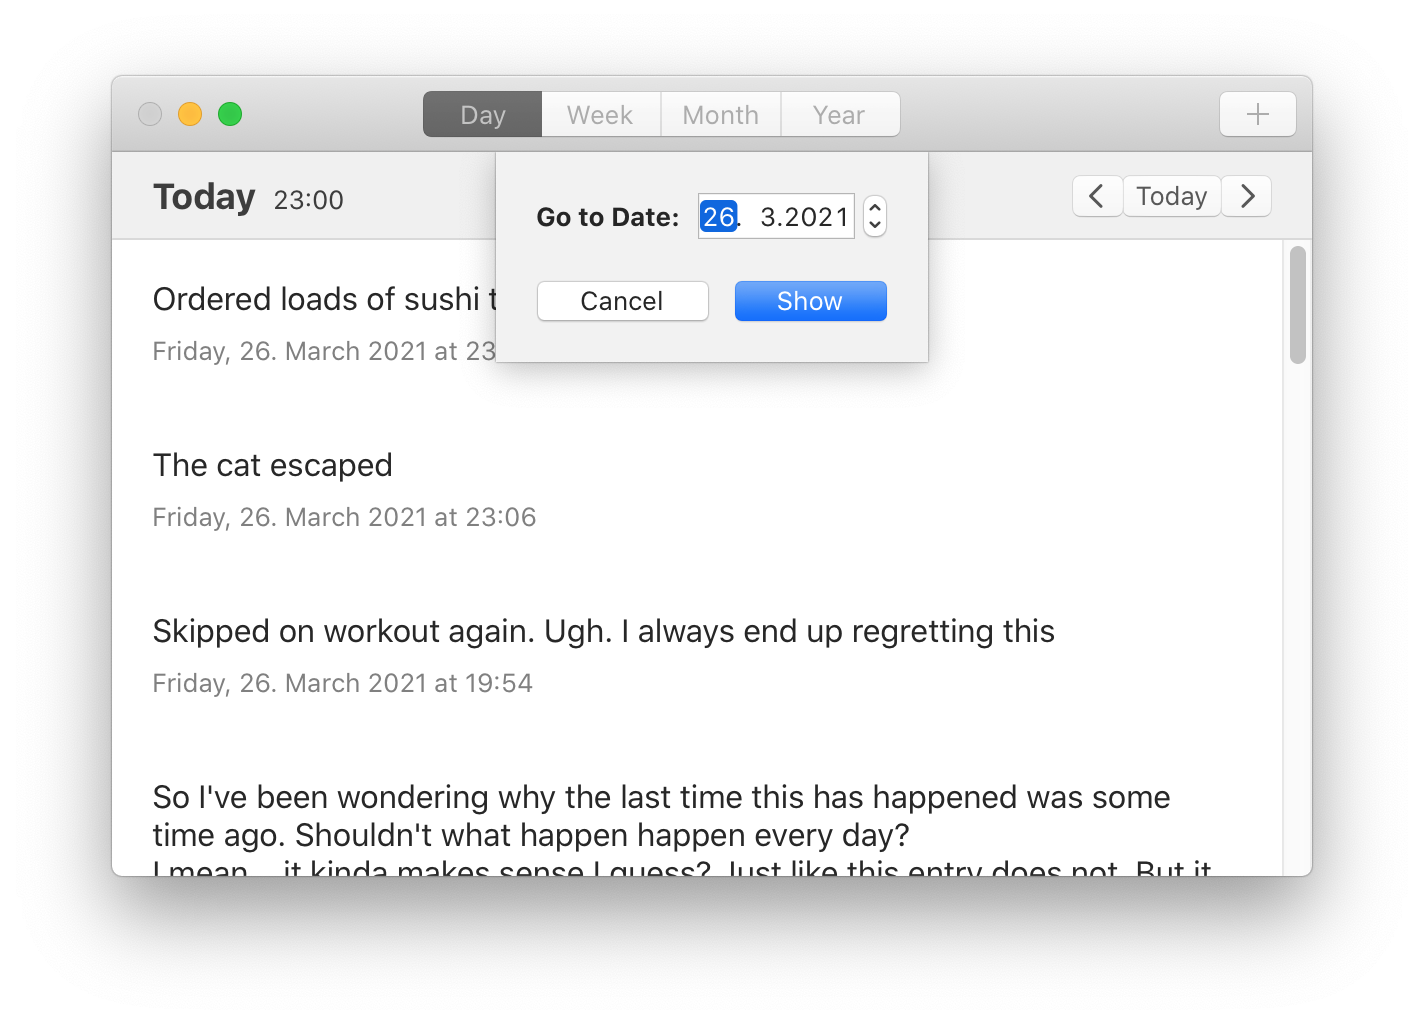This screenshot has width=1424, height=1024.
Task: Cancel the Go to Date dialog
Action: click(x=623, y=301)
